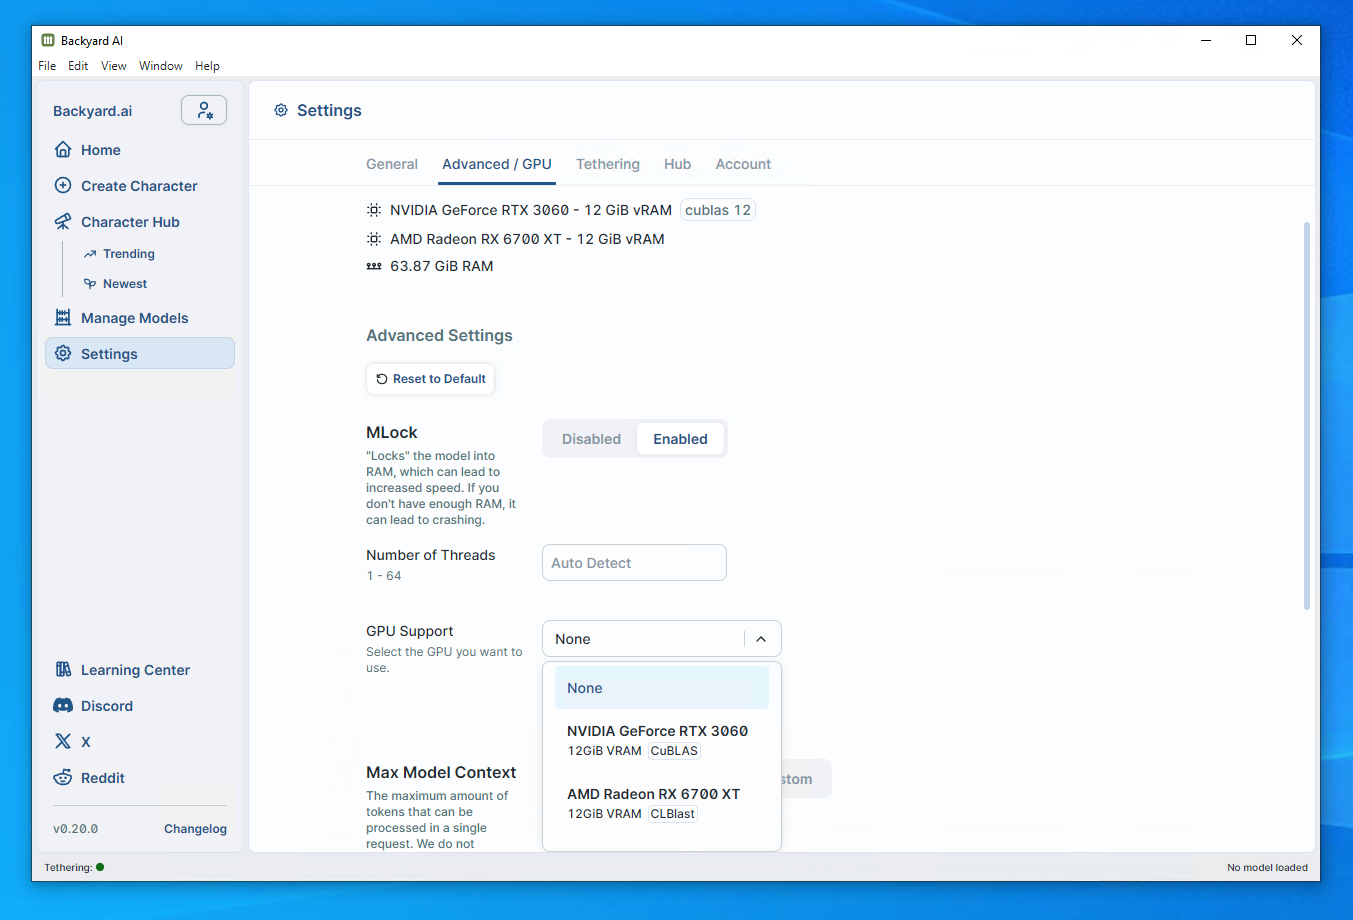Click the RAM memory stick icon
Screen dimensions: 1353x920
374,266
